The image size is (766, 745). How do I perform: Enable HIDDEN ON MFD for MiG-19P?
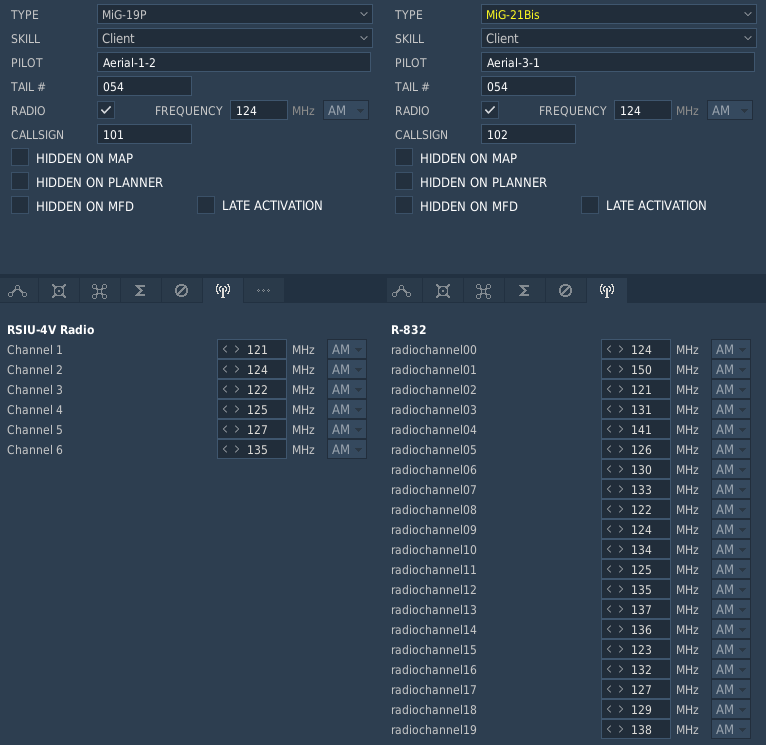[20, 206]
